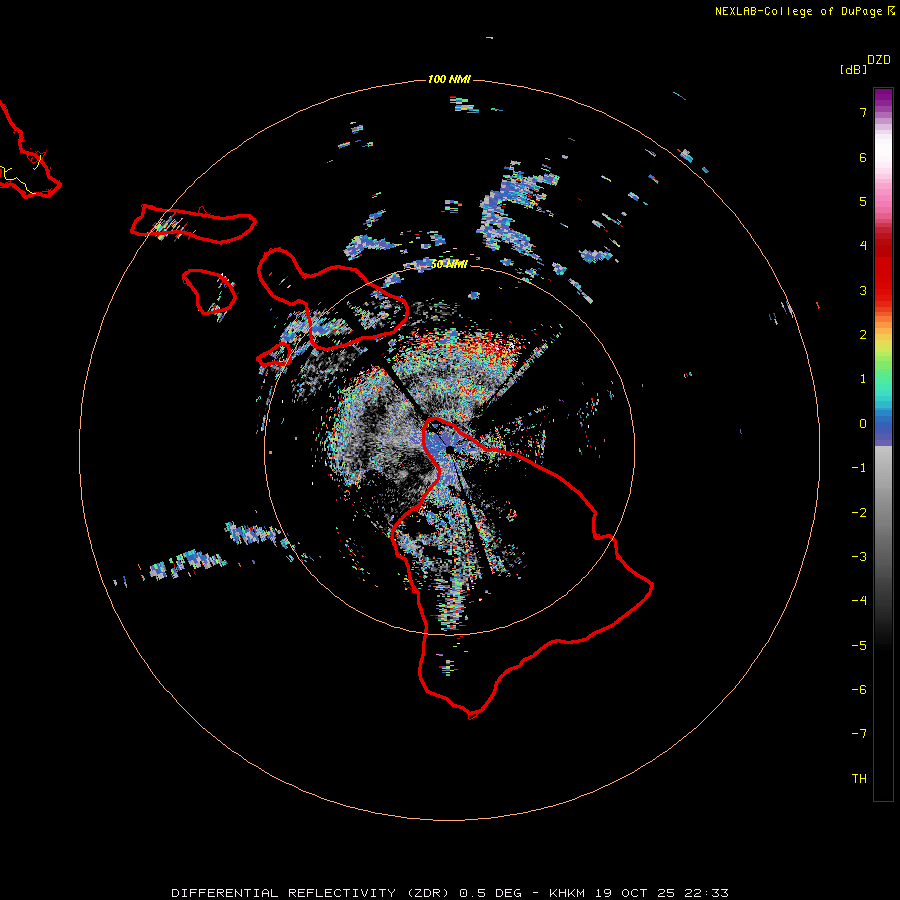Click the [dB] unit label
This screenshot has width=900, height=900.
click(854, 69)
